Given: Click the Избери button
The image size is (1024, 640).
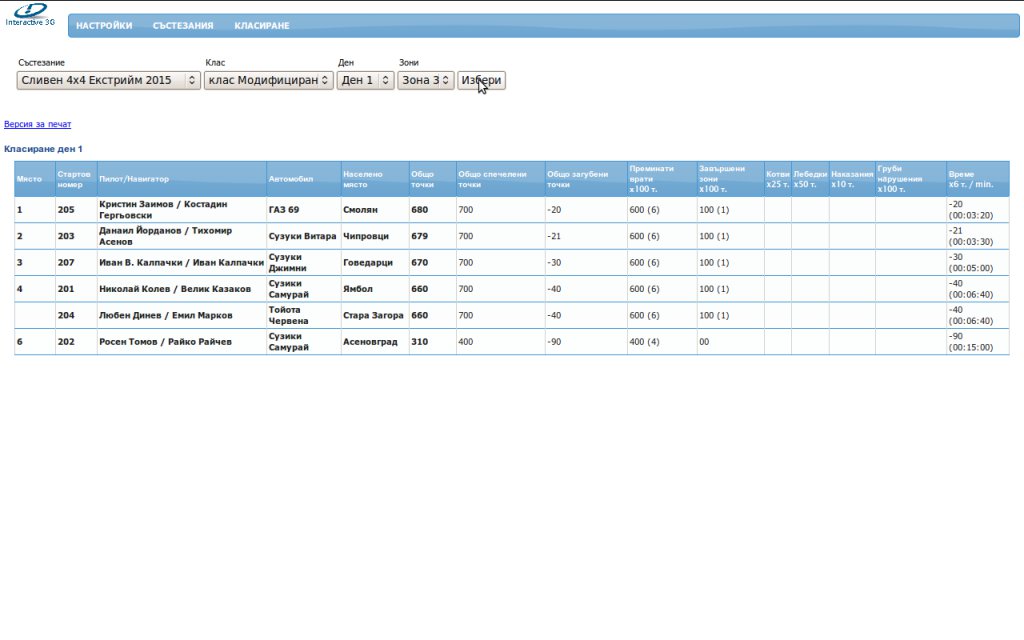Looking at the screenshot, I should click(x=481, y=80).
